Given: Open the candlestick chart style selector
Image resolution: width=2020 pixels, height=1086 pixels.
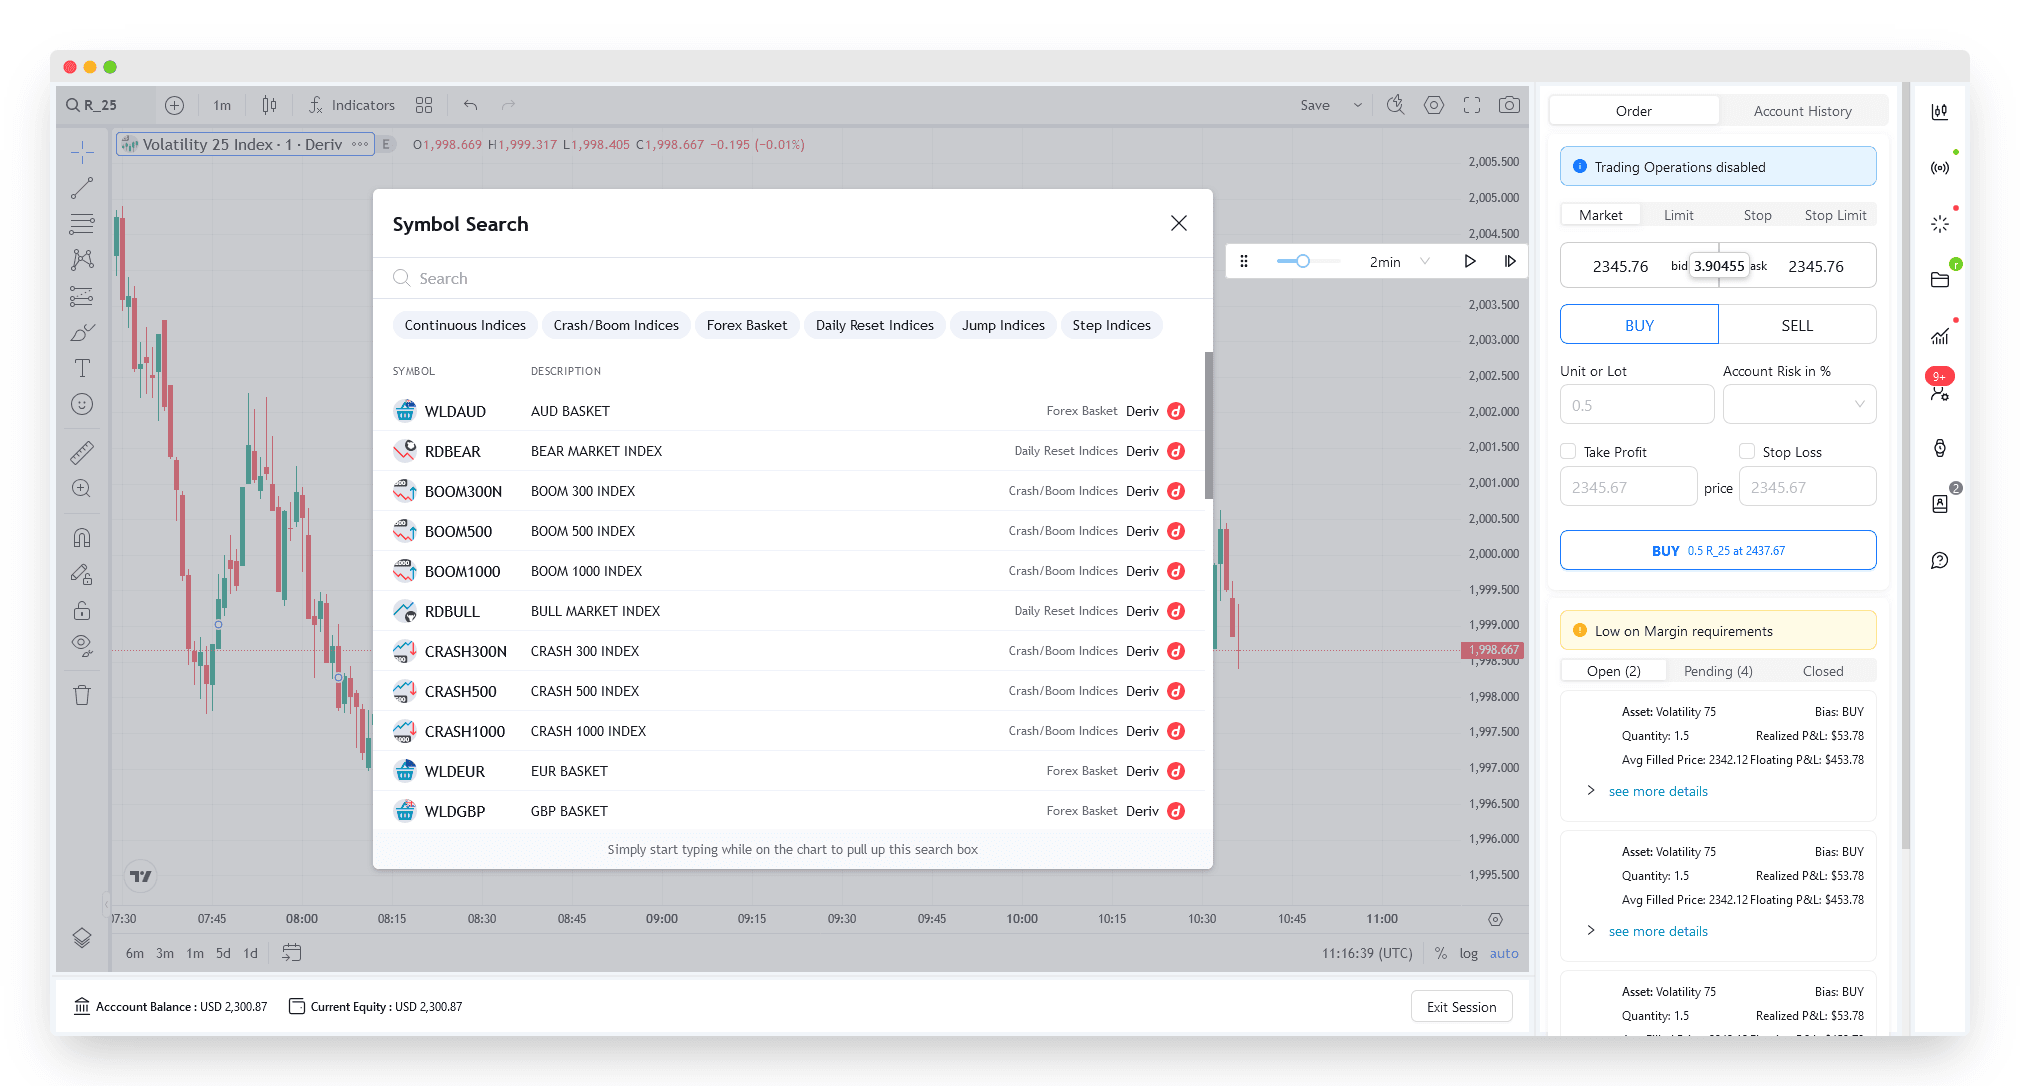Looking at the screenshot, I should pyautogui.click(x=269, y=105).
